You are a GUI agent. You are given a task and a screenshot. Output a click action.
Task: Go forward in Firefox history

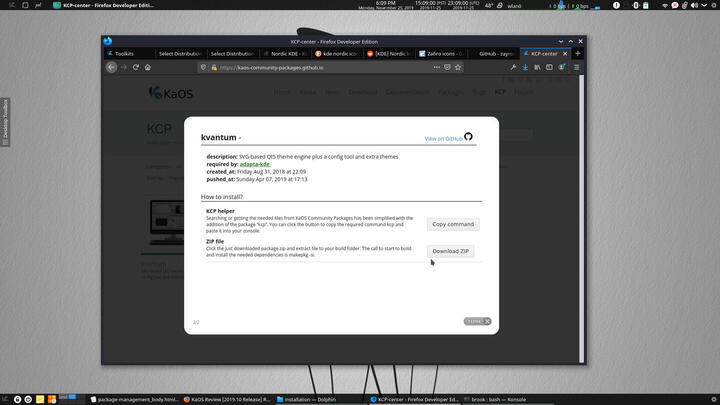coord(124,67)
